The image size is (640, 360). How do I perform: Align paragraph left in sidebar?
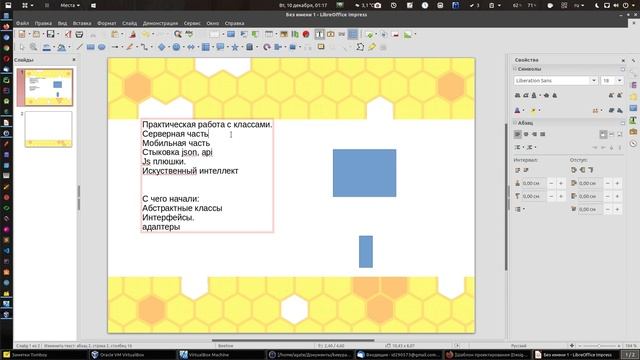518,134
